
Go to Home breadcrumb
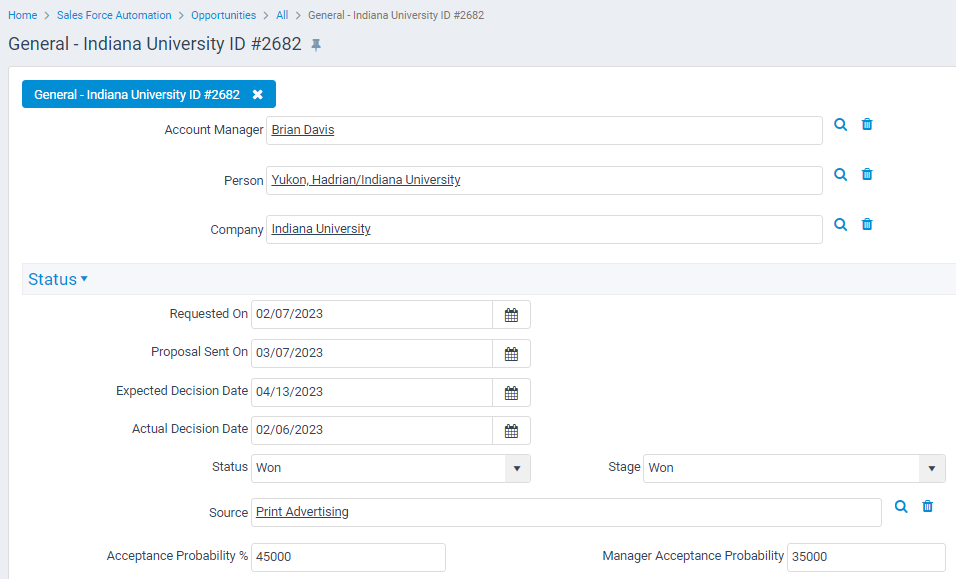[23, 15]
